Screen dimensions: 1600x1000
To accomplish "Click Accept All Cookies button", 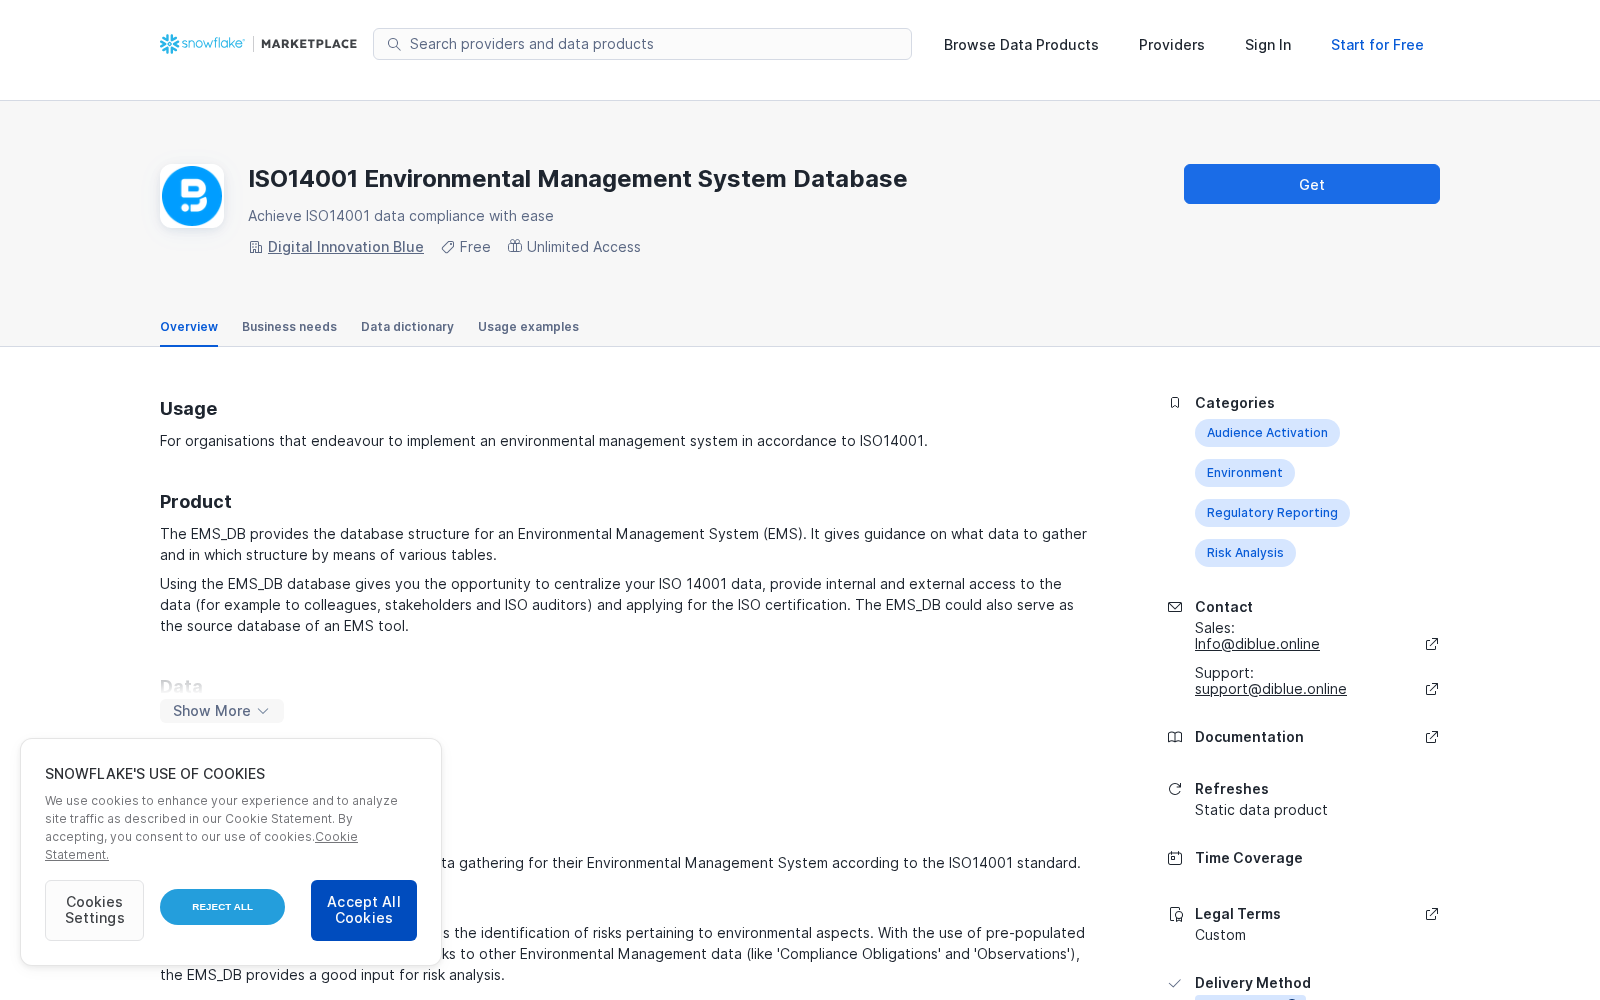I will click(364, 910).
